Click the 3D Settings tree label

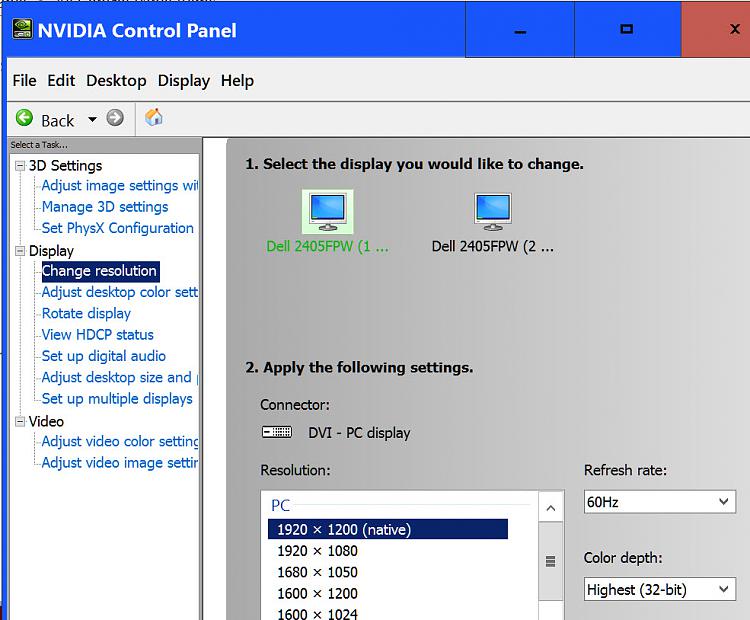click(x=66, y=166)
